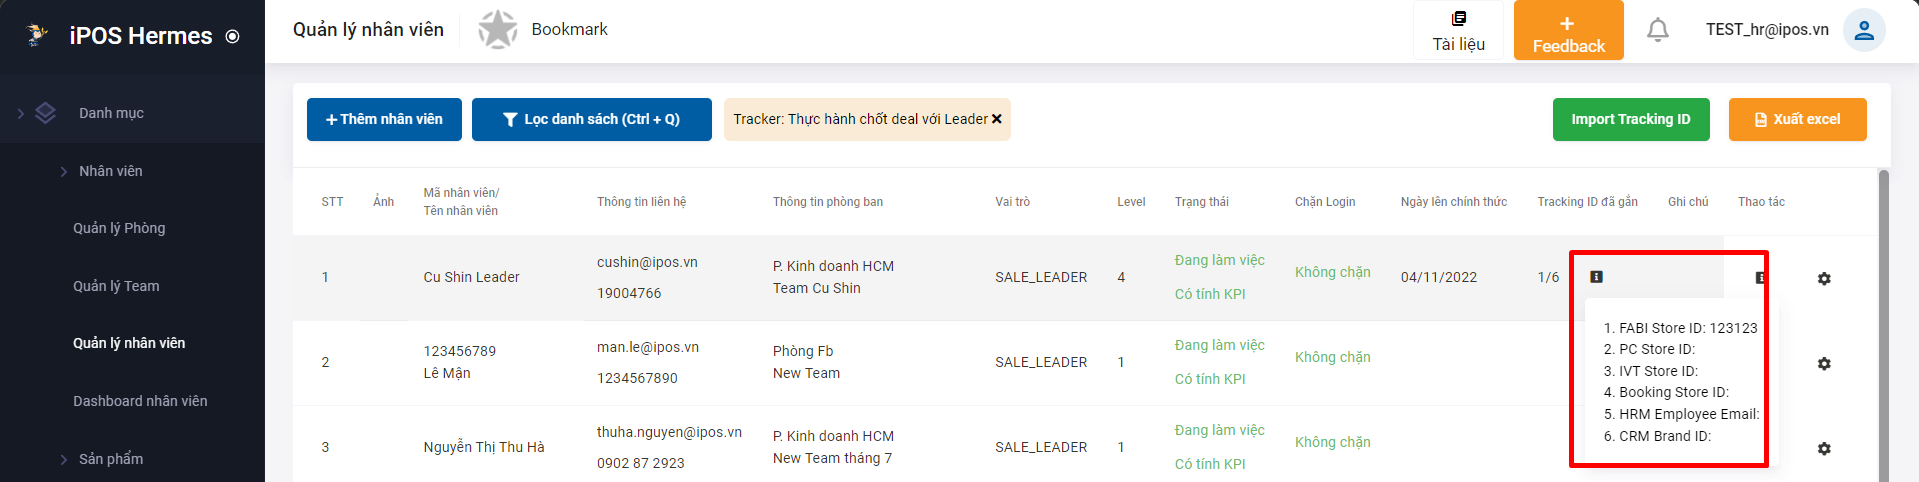The height and width of the screenshot is (482, 1919).
Task: Click the Bookmark star icon
Action: [x=497, y=30]
